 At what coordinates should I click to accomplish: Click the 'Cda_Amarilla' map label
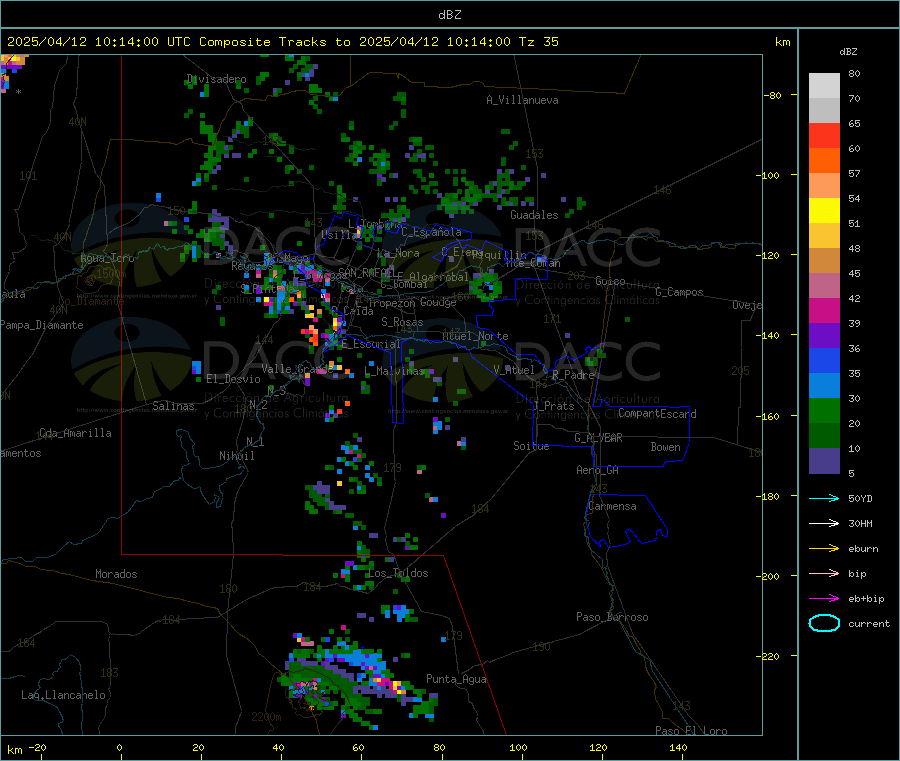point(75,433)
